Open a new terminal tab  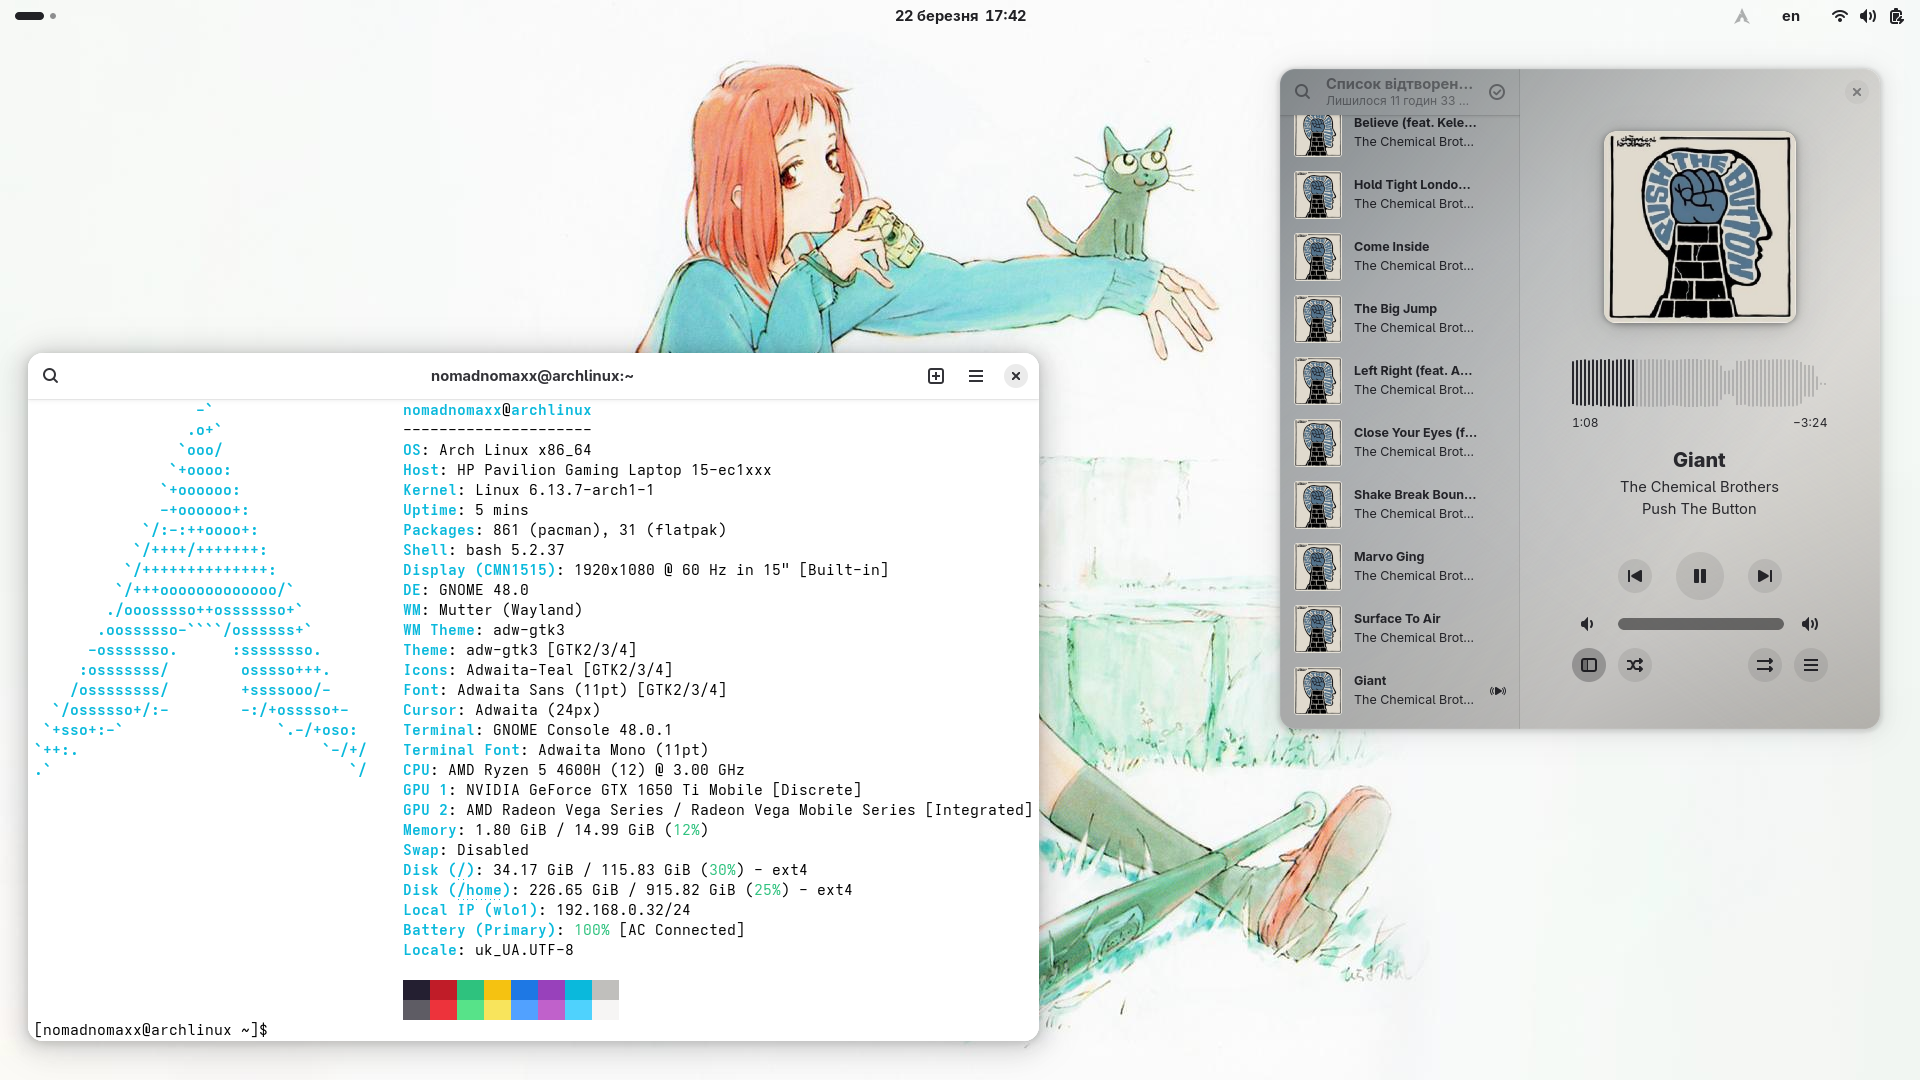[936, 376]
